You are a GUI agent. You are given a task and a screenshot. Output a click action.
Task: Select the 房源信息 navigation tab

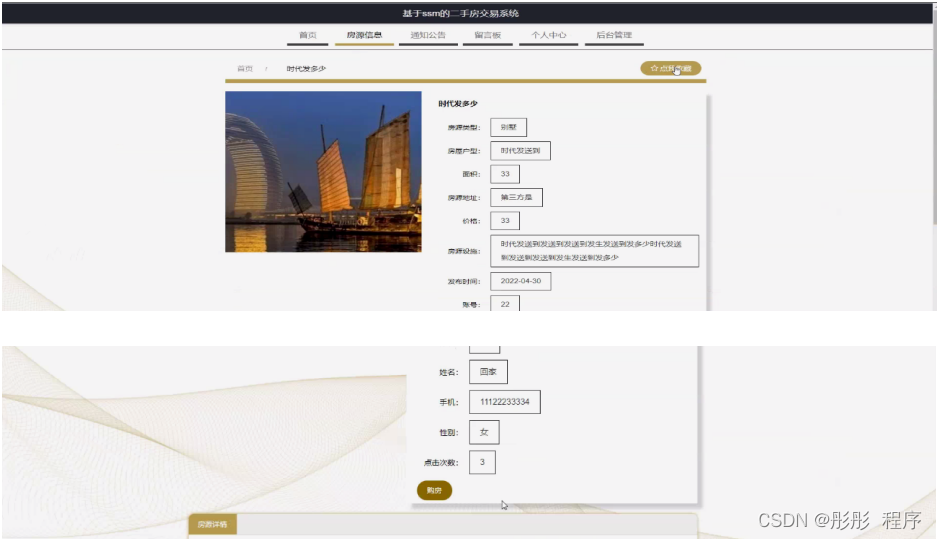coord(365,35)
